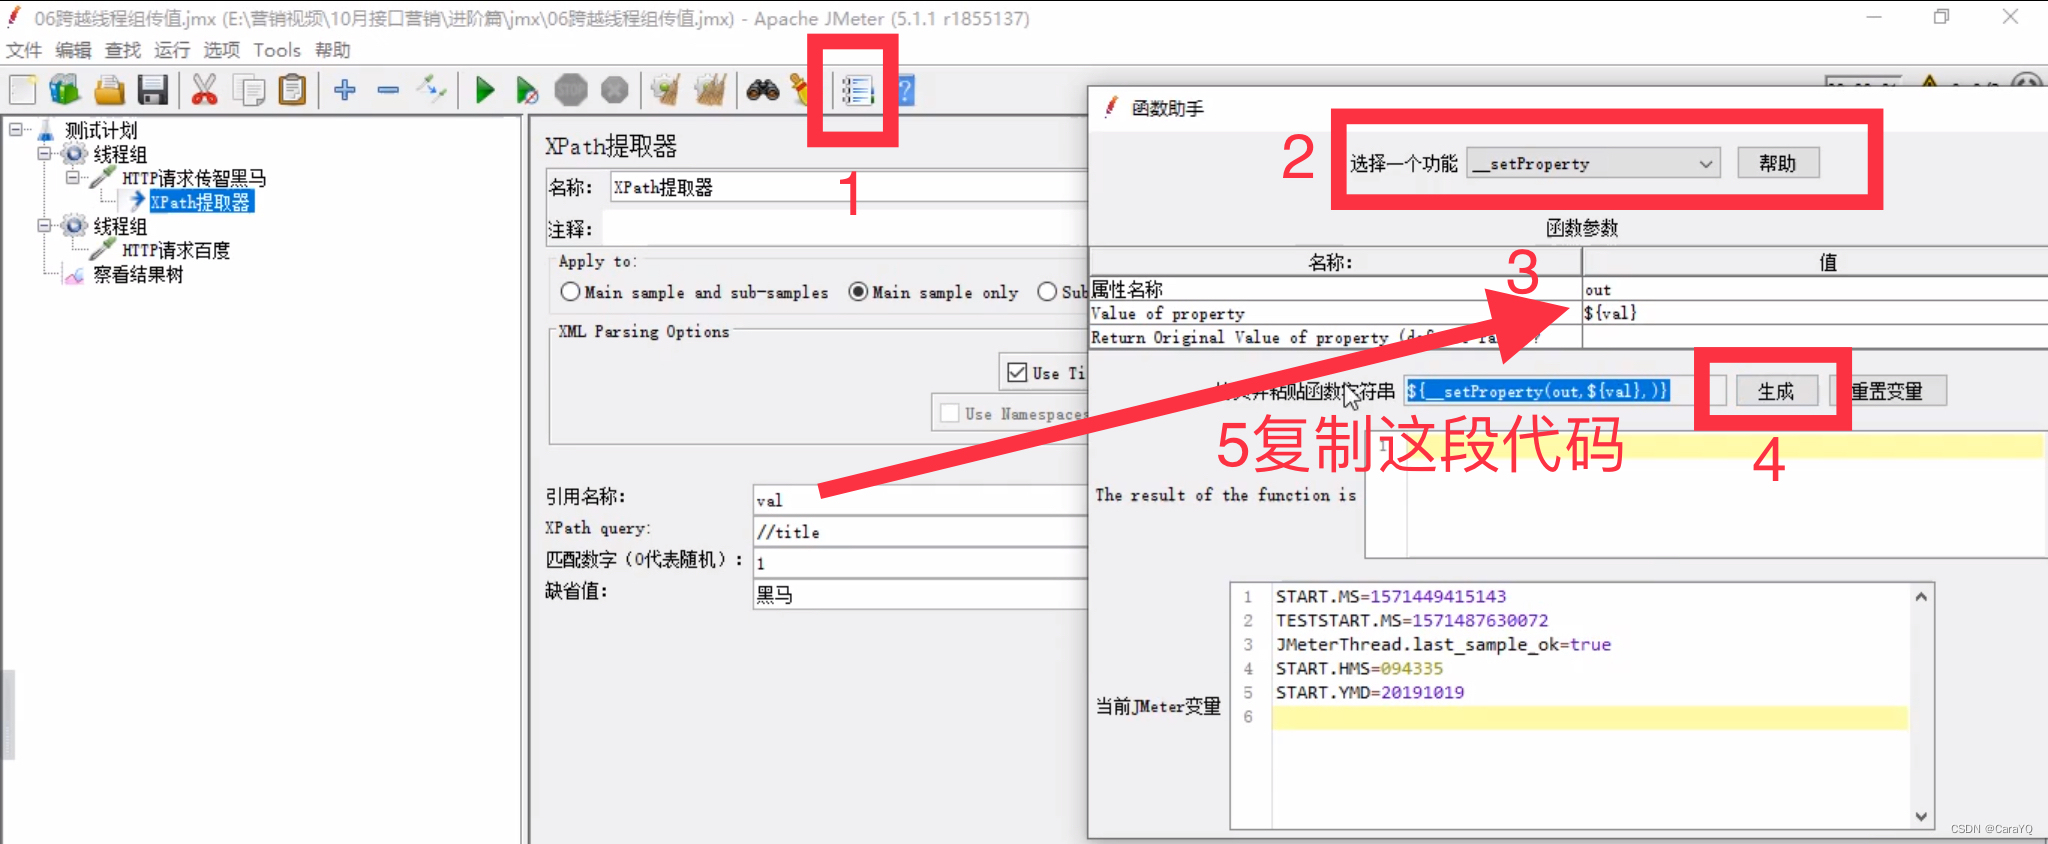Screen dimensions: 2048x844
Task: Click the 重置变量 button
Action: (x=1887, y=391)
